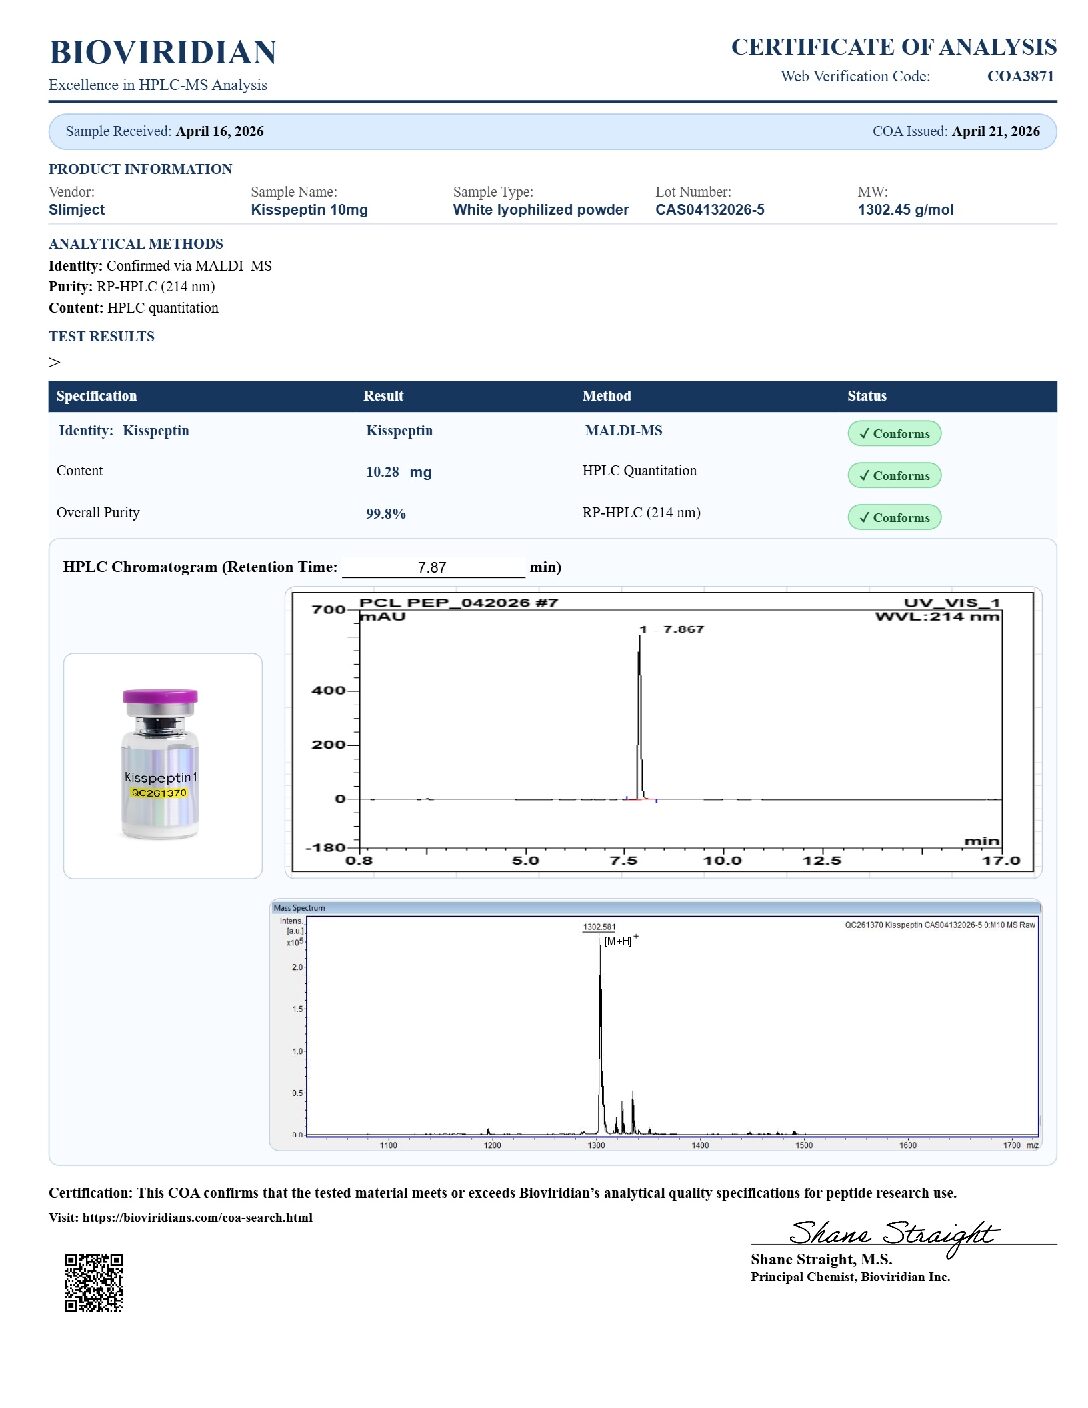
Task: Click the Conforms badge for Overall Purity
Action: pos(894,517)
